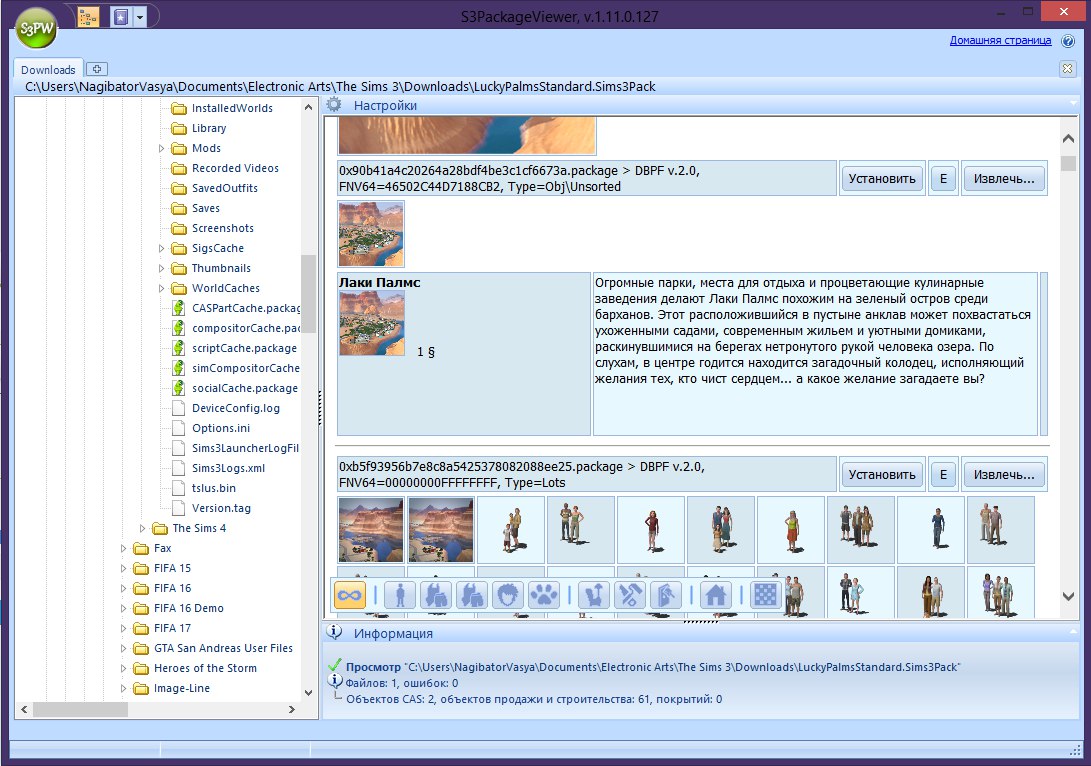
Task: Select the Version.tag file
Action: point(221,508)
